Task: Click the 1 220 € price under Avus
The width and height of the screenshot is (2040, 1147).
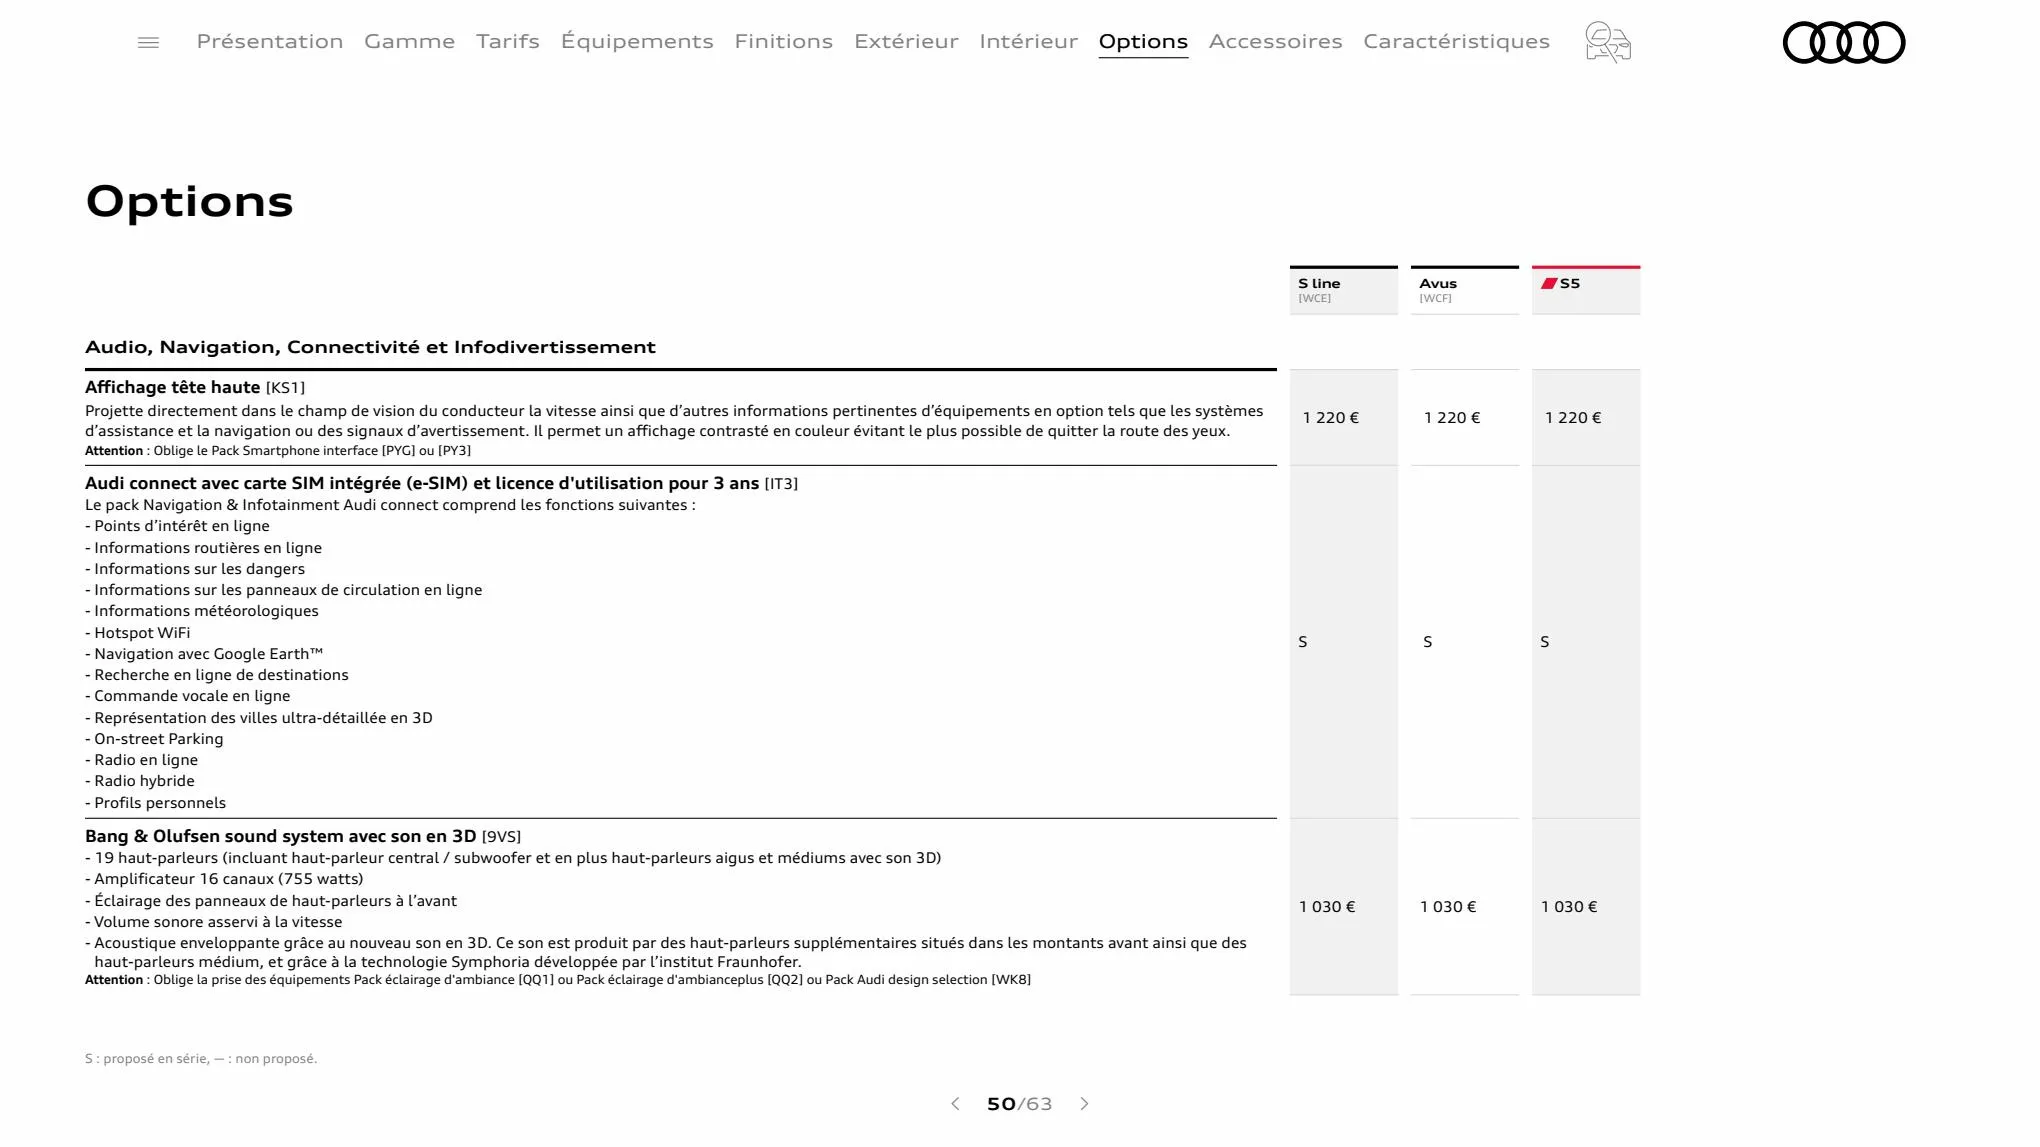Action: tap(1452, 418)
